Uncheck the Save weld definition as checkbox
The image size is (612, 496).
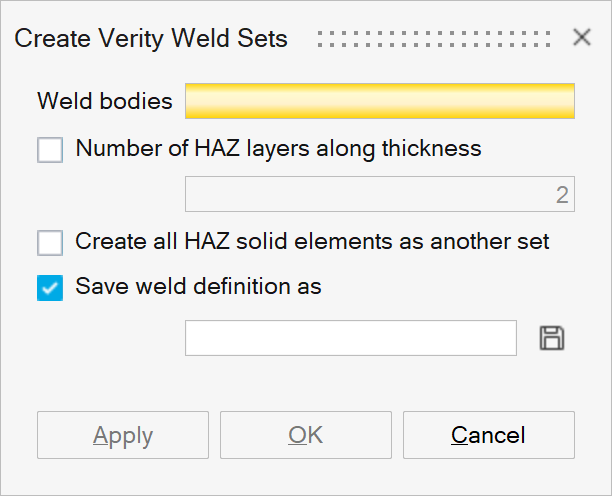[50, 287]
